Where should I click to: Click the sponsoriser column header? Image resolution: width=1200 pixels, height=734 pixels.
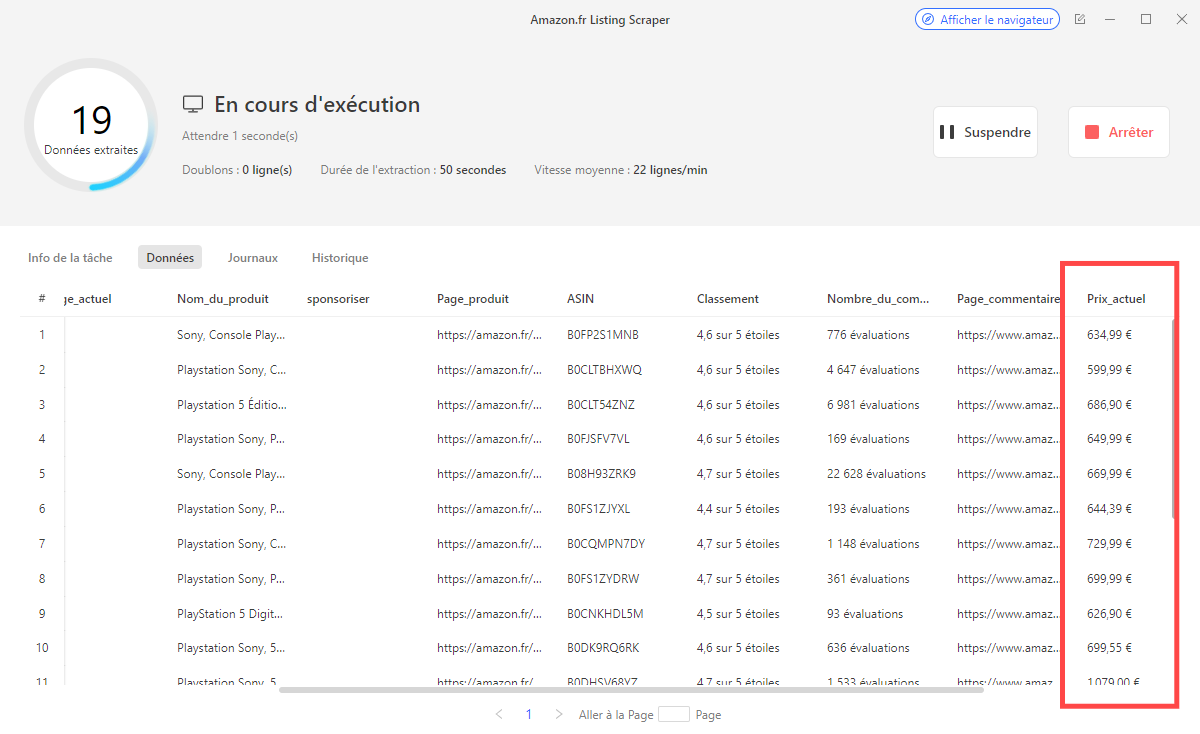(338, 298)
